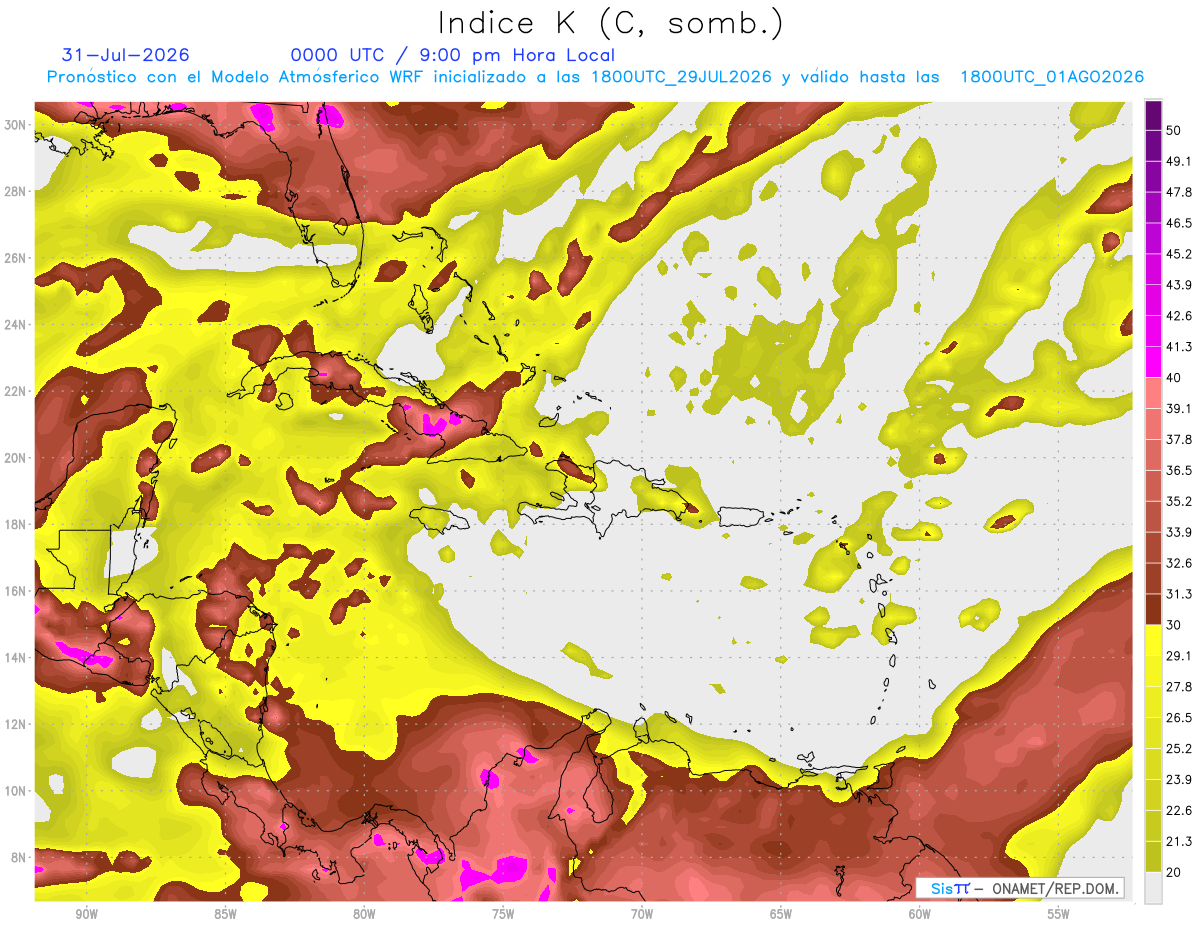
Task: Pick the magenta colorbar segment between 40 and 41.3
Action: point(1153,362)
